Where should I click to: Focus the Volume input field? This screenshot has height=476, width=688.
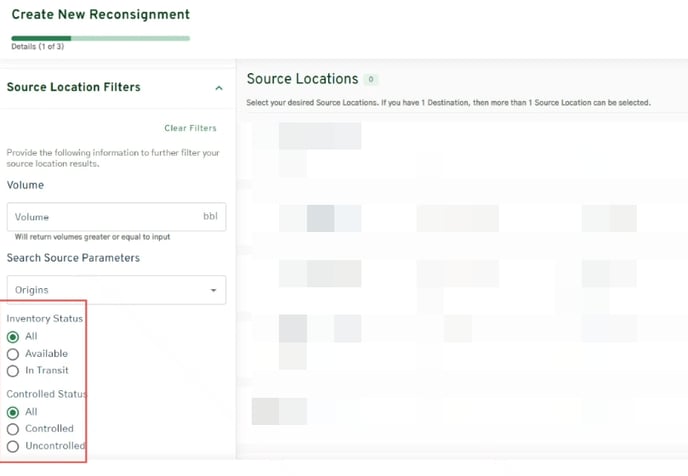point(105,217)
